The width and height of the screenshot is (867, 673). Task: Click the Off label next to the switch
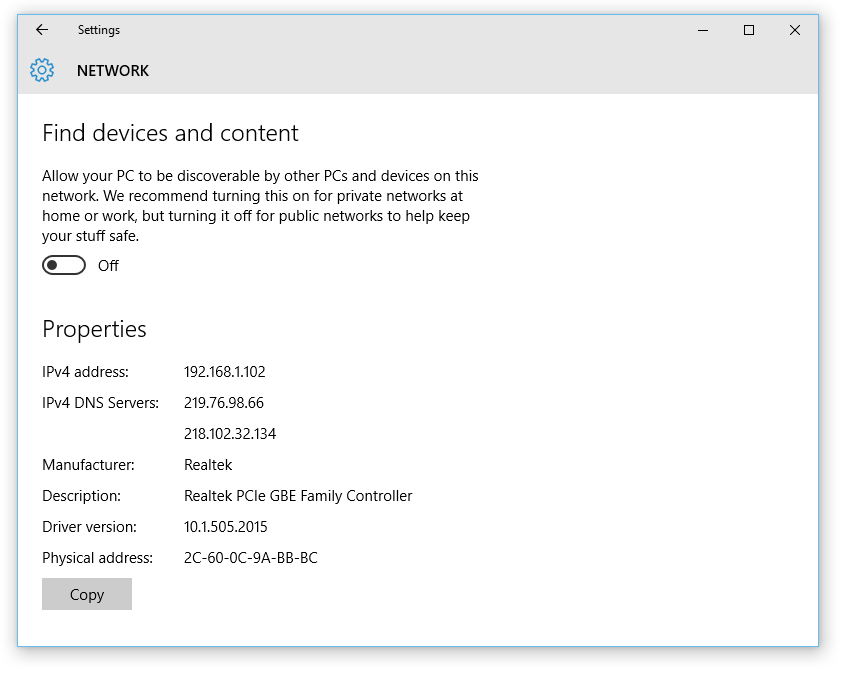pos(108,265)
